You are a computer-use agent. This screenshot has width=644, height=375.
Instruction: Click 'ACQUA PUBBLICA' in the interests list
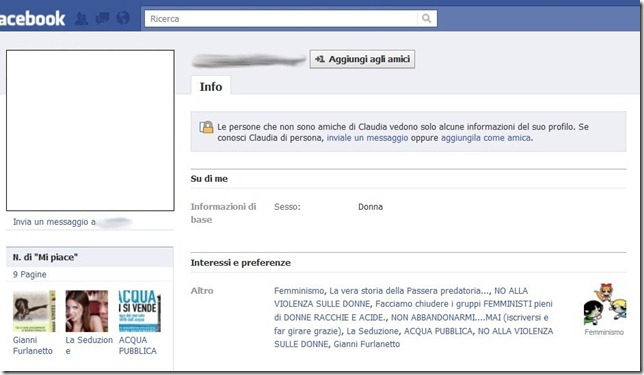438,331
